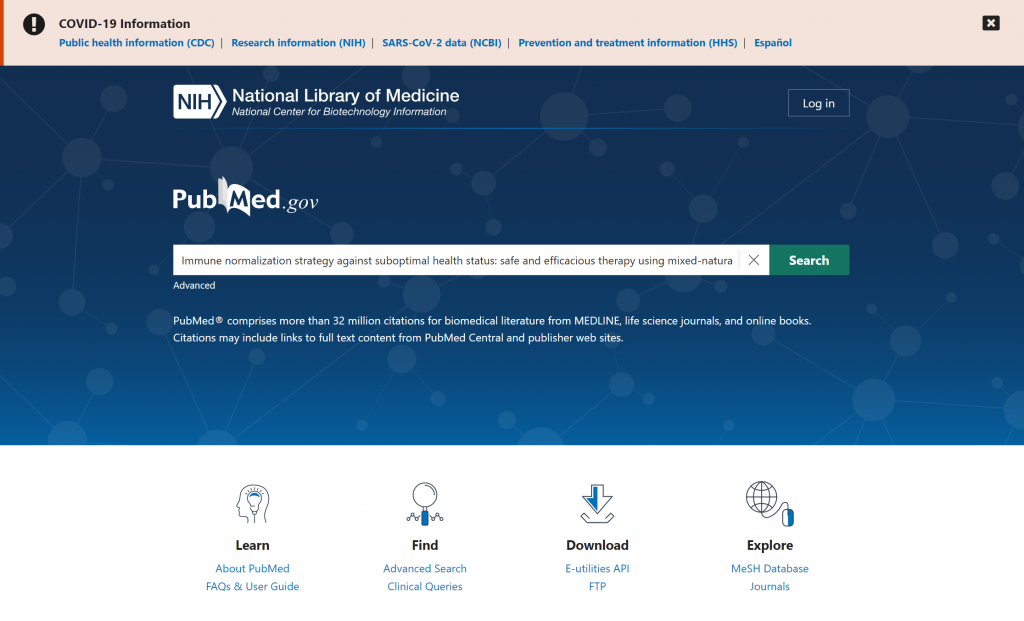Screen dimensions: 1024x621
Task: Open the Clinical Queries link
Action: [424, 586]
